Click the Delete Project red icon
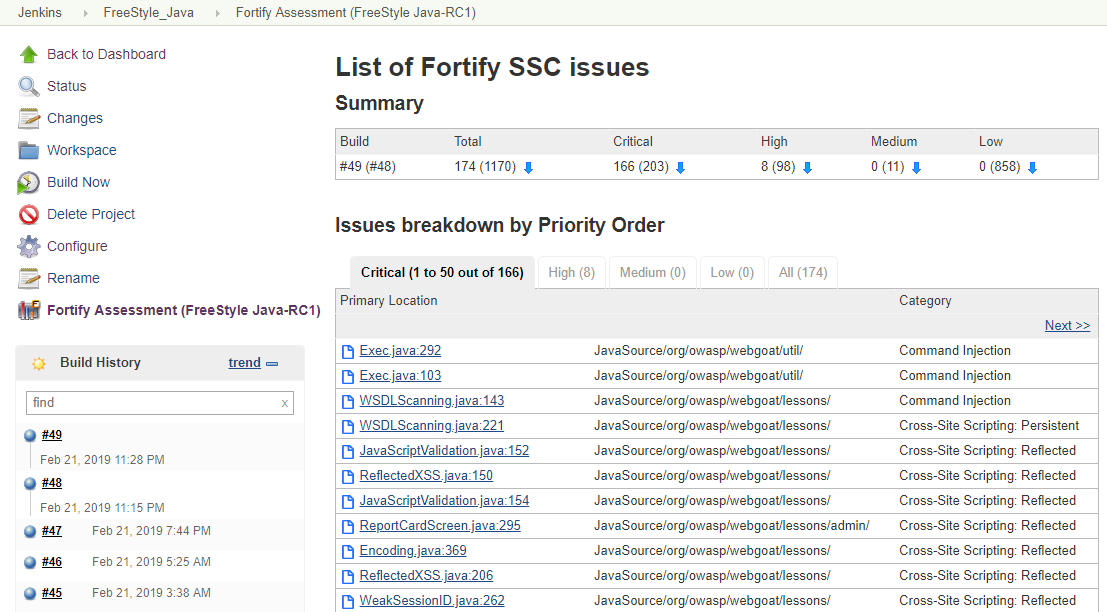This screenshot has width=1107, height=612. (x=29, y=214)
